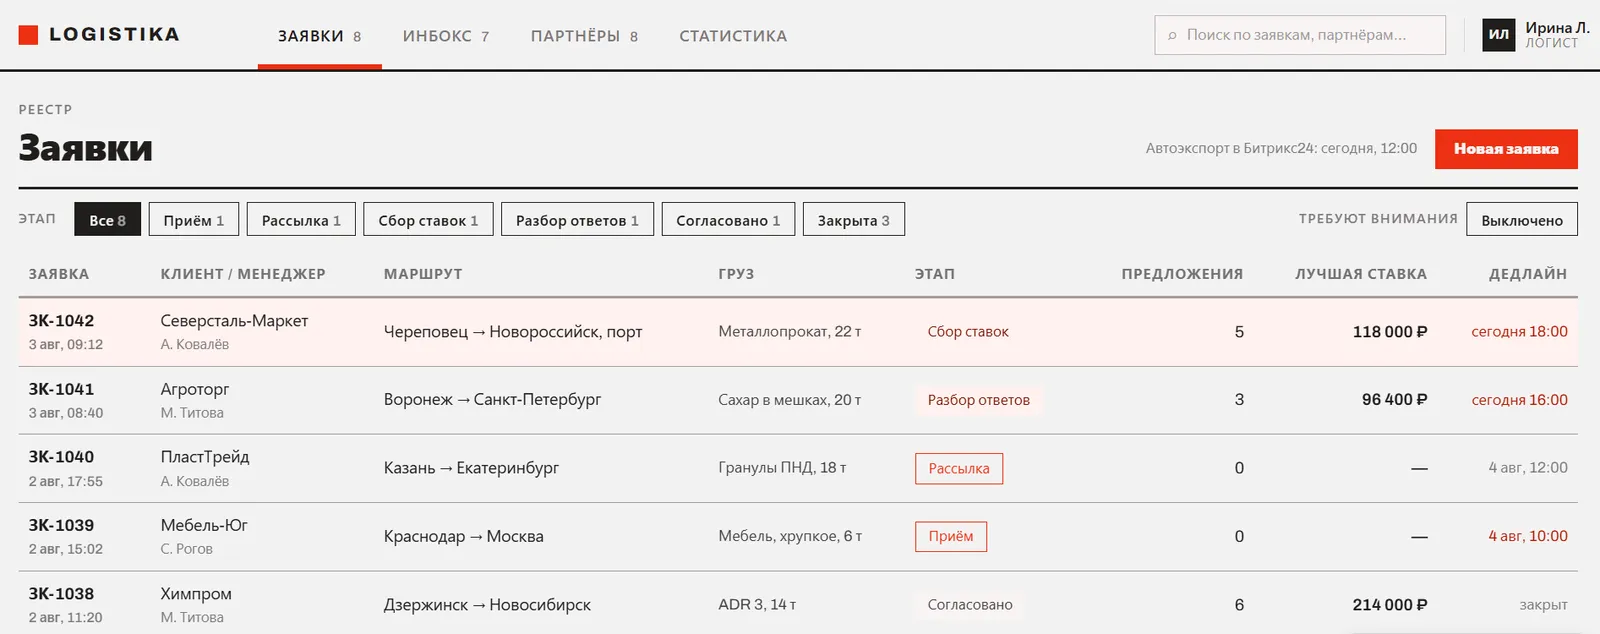The height and width of the screenshot is (634, 1600).
Task: Click the deadline сегодня 18:00
Action: coord(1519,332)
